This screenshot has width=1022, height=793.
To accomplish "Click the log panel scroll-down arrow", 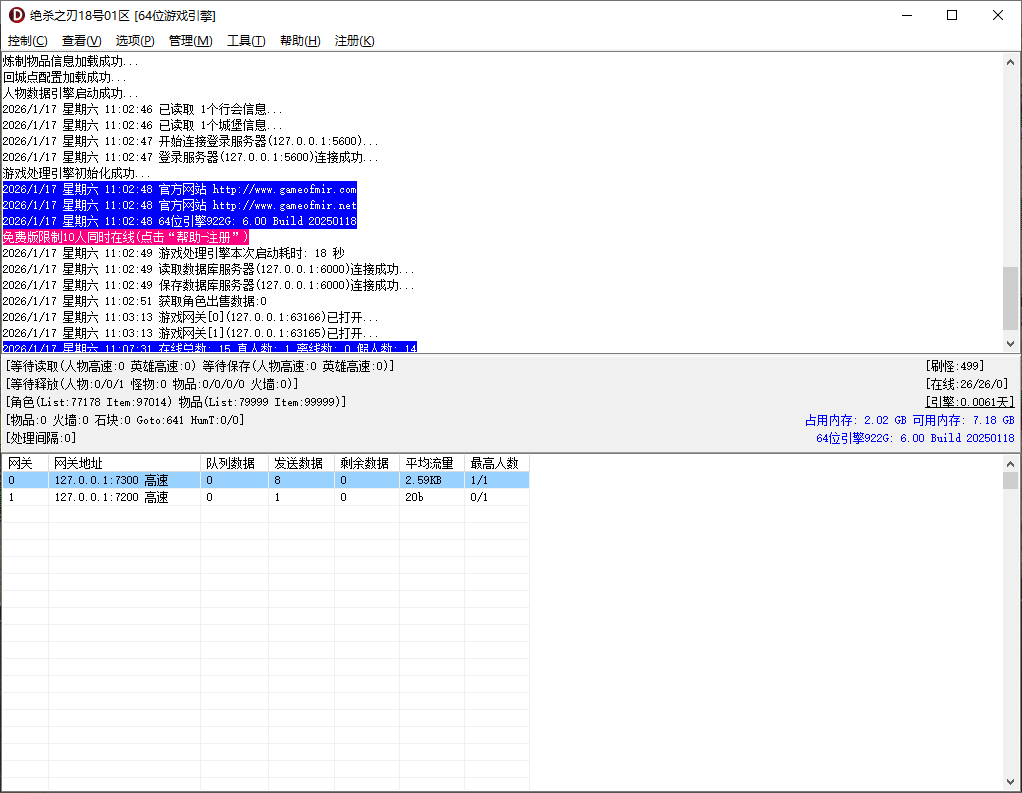I will click(1011, 343).
